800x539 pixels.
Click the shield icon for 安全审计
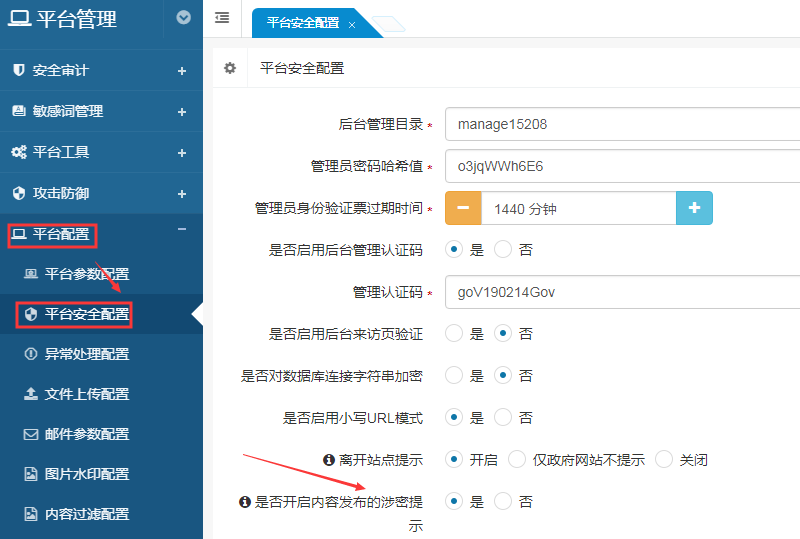18,71
